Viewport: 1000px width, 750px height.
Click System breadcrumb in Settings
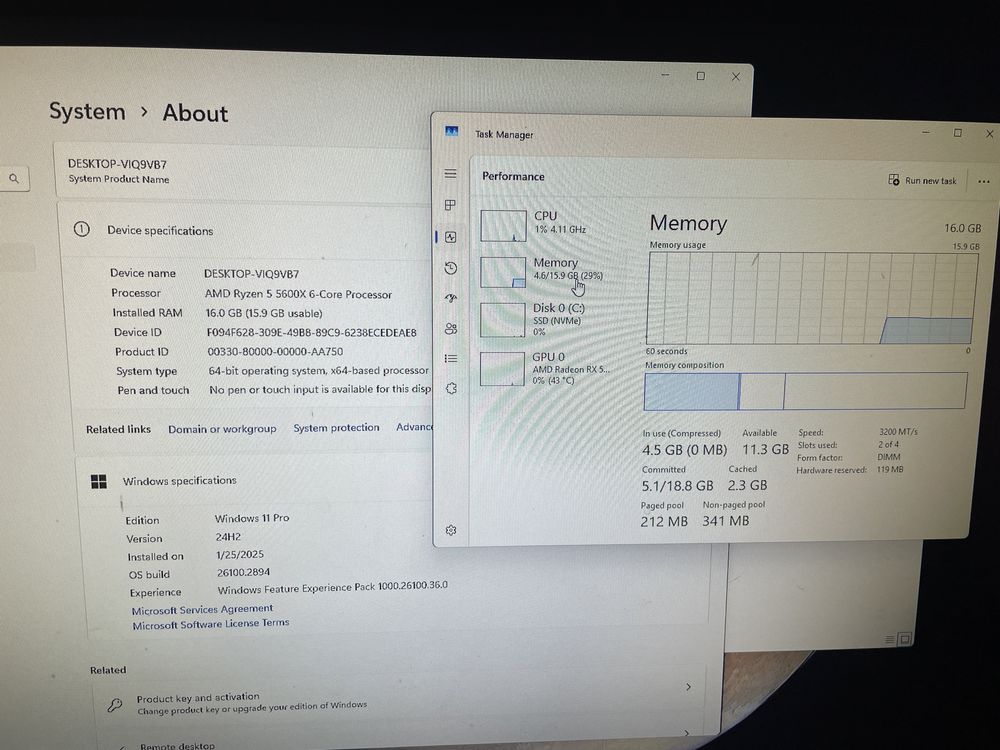(87, 112)
